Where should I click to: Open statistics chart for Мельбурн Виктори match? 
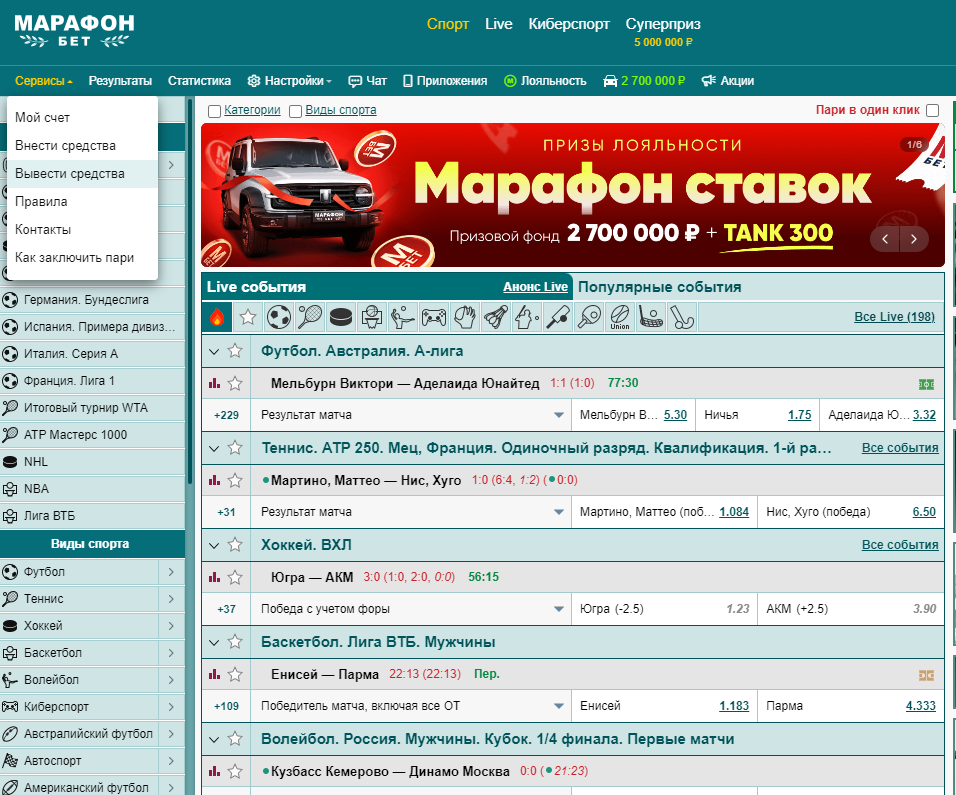click(214, 383)
